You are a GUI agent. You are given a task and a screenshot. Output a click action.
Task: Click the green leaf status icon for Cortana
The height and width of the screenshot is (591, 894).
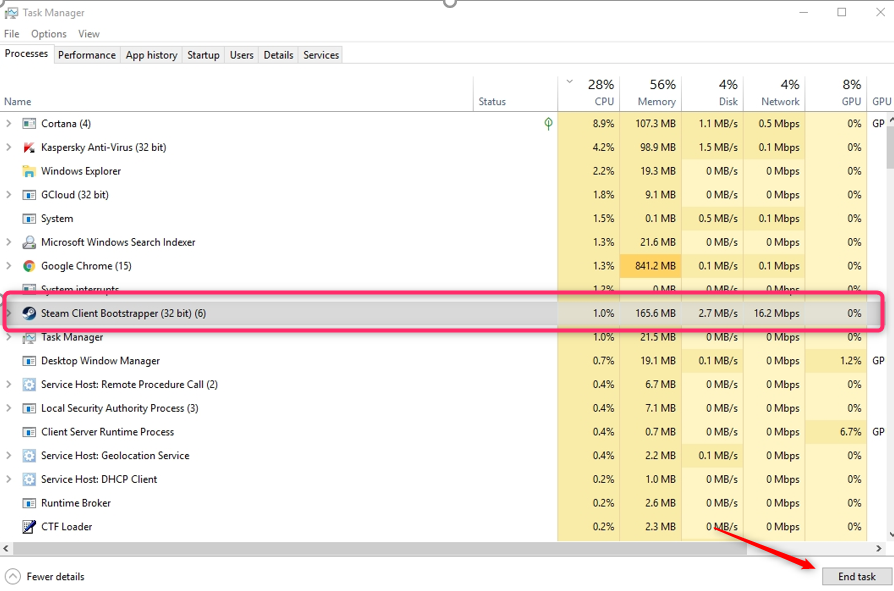point(548,124)
